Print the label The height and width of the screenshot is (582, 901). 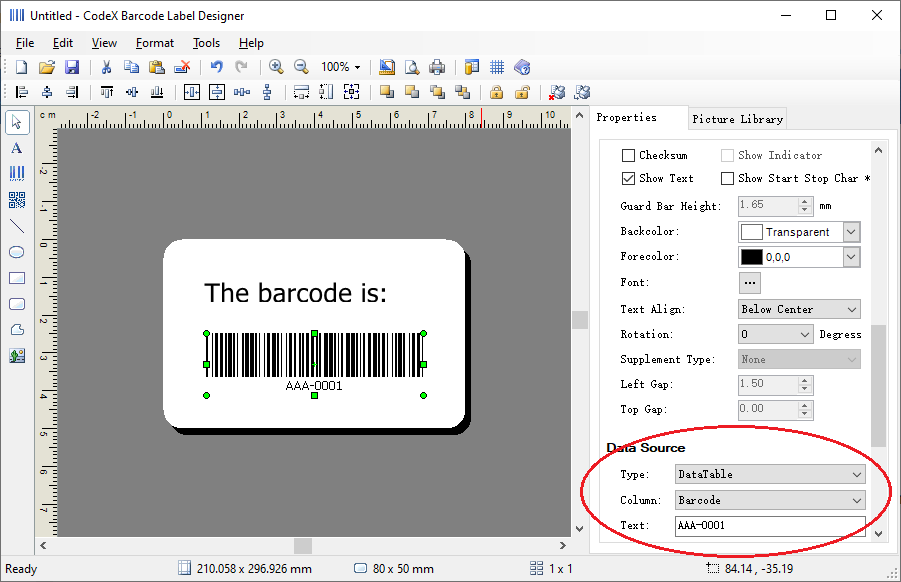click(437, 67)
